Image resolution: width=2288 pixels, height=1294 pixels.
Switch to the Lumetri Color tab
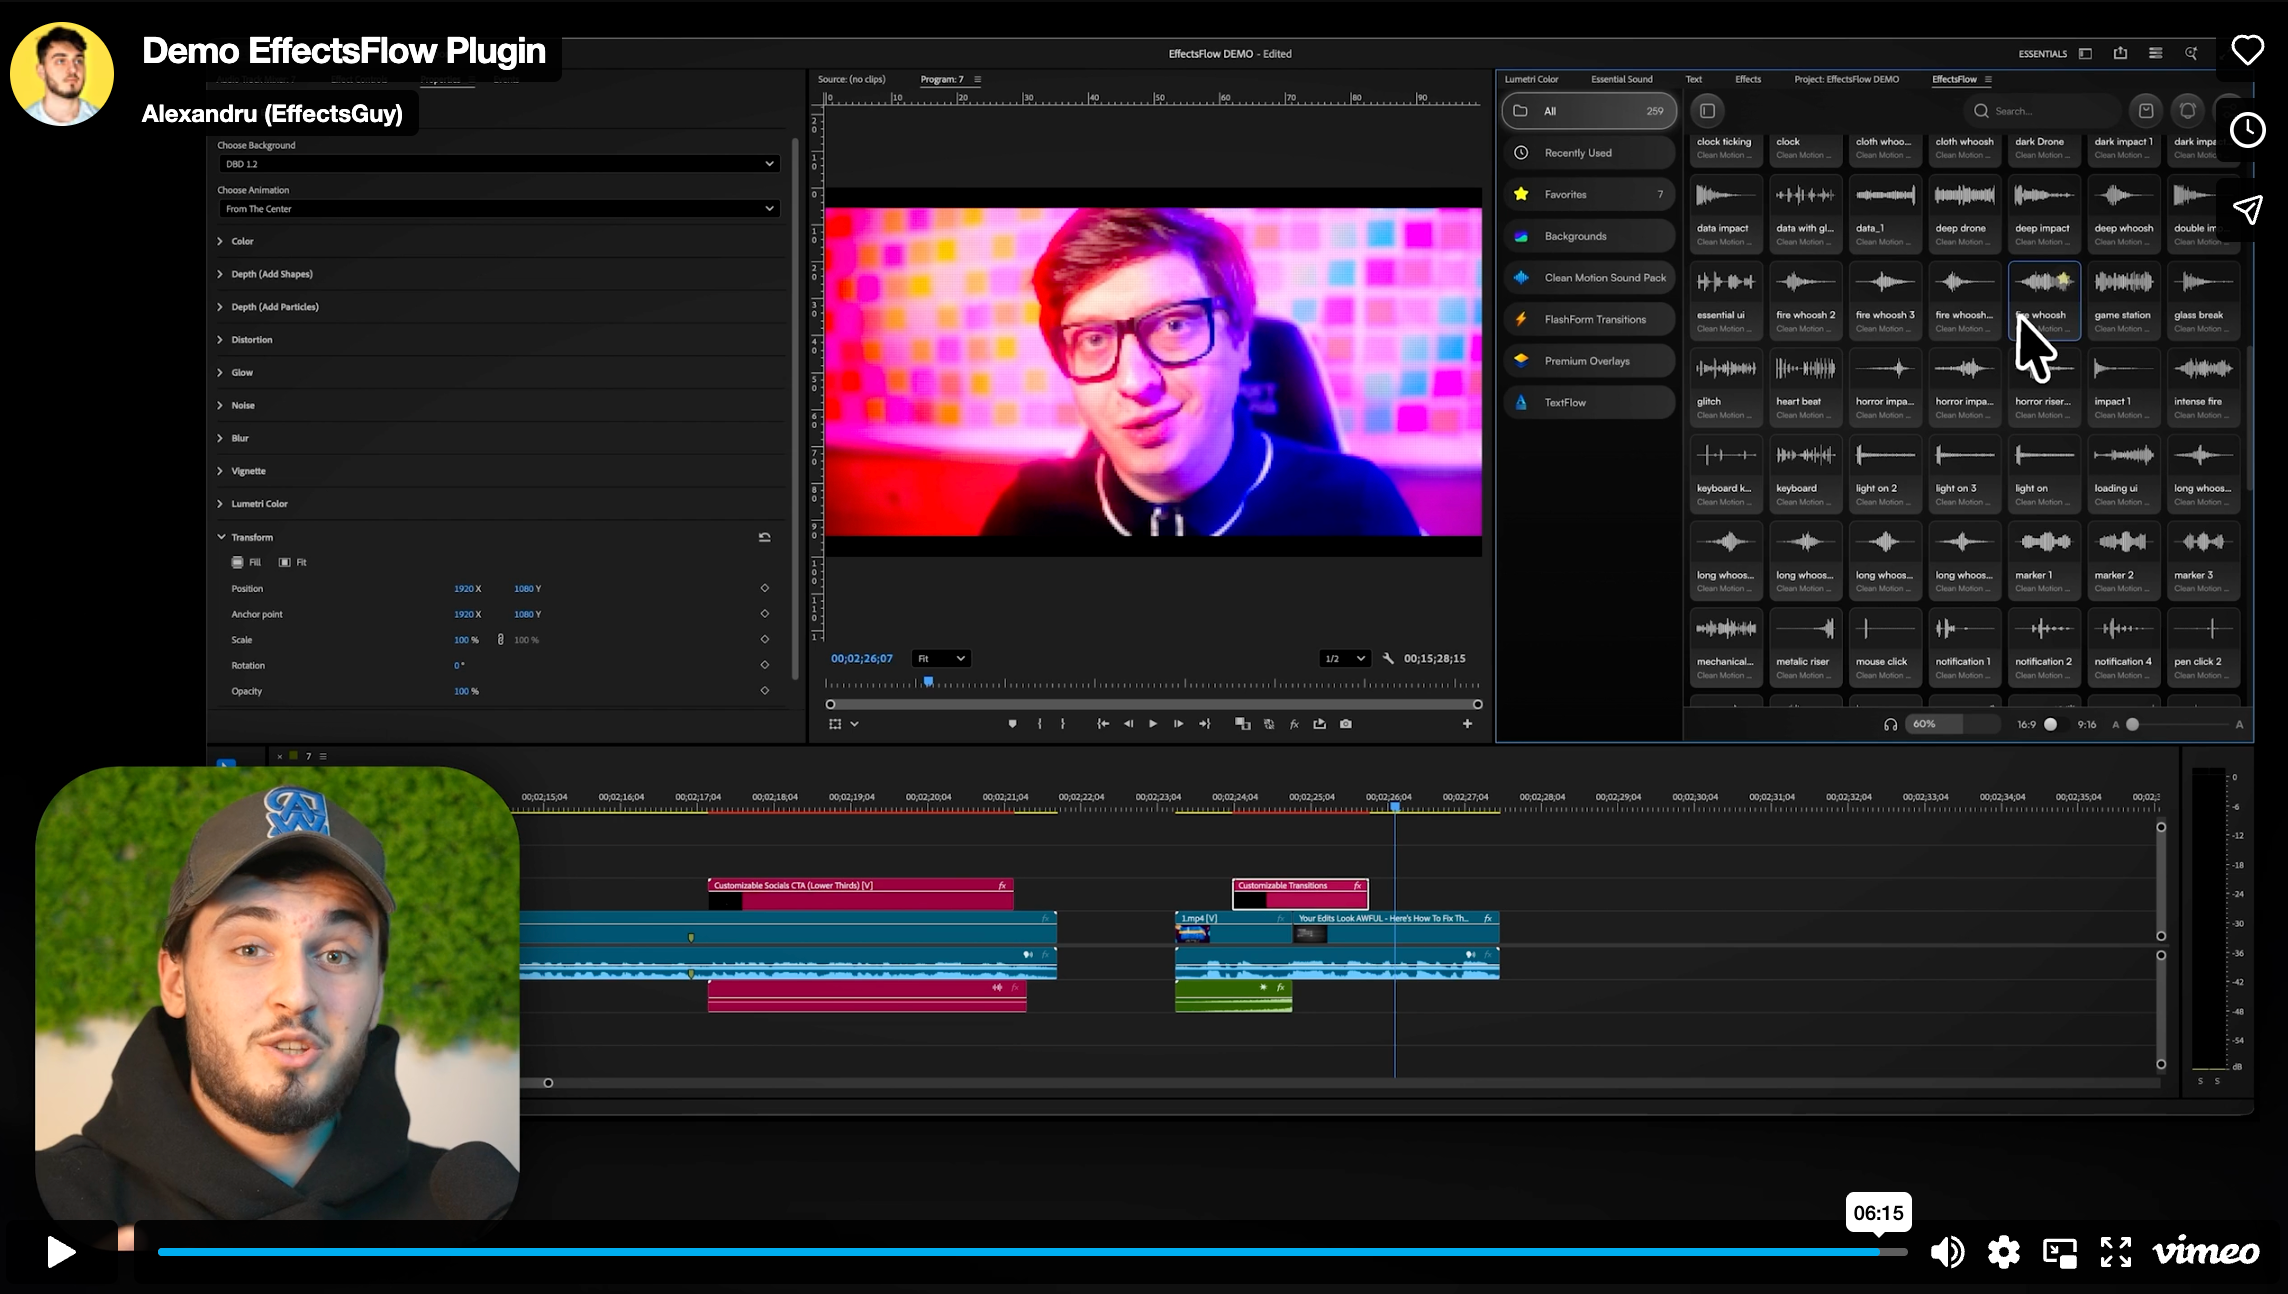[1531, 79]
